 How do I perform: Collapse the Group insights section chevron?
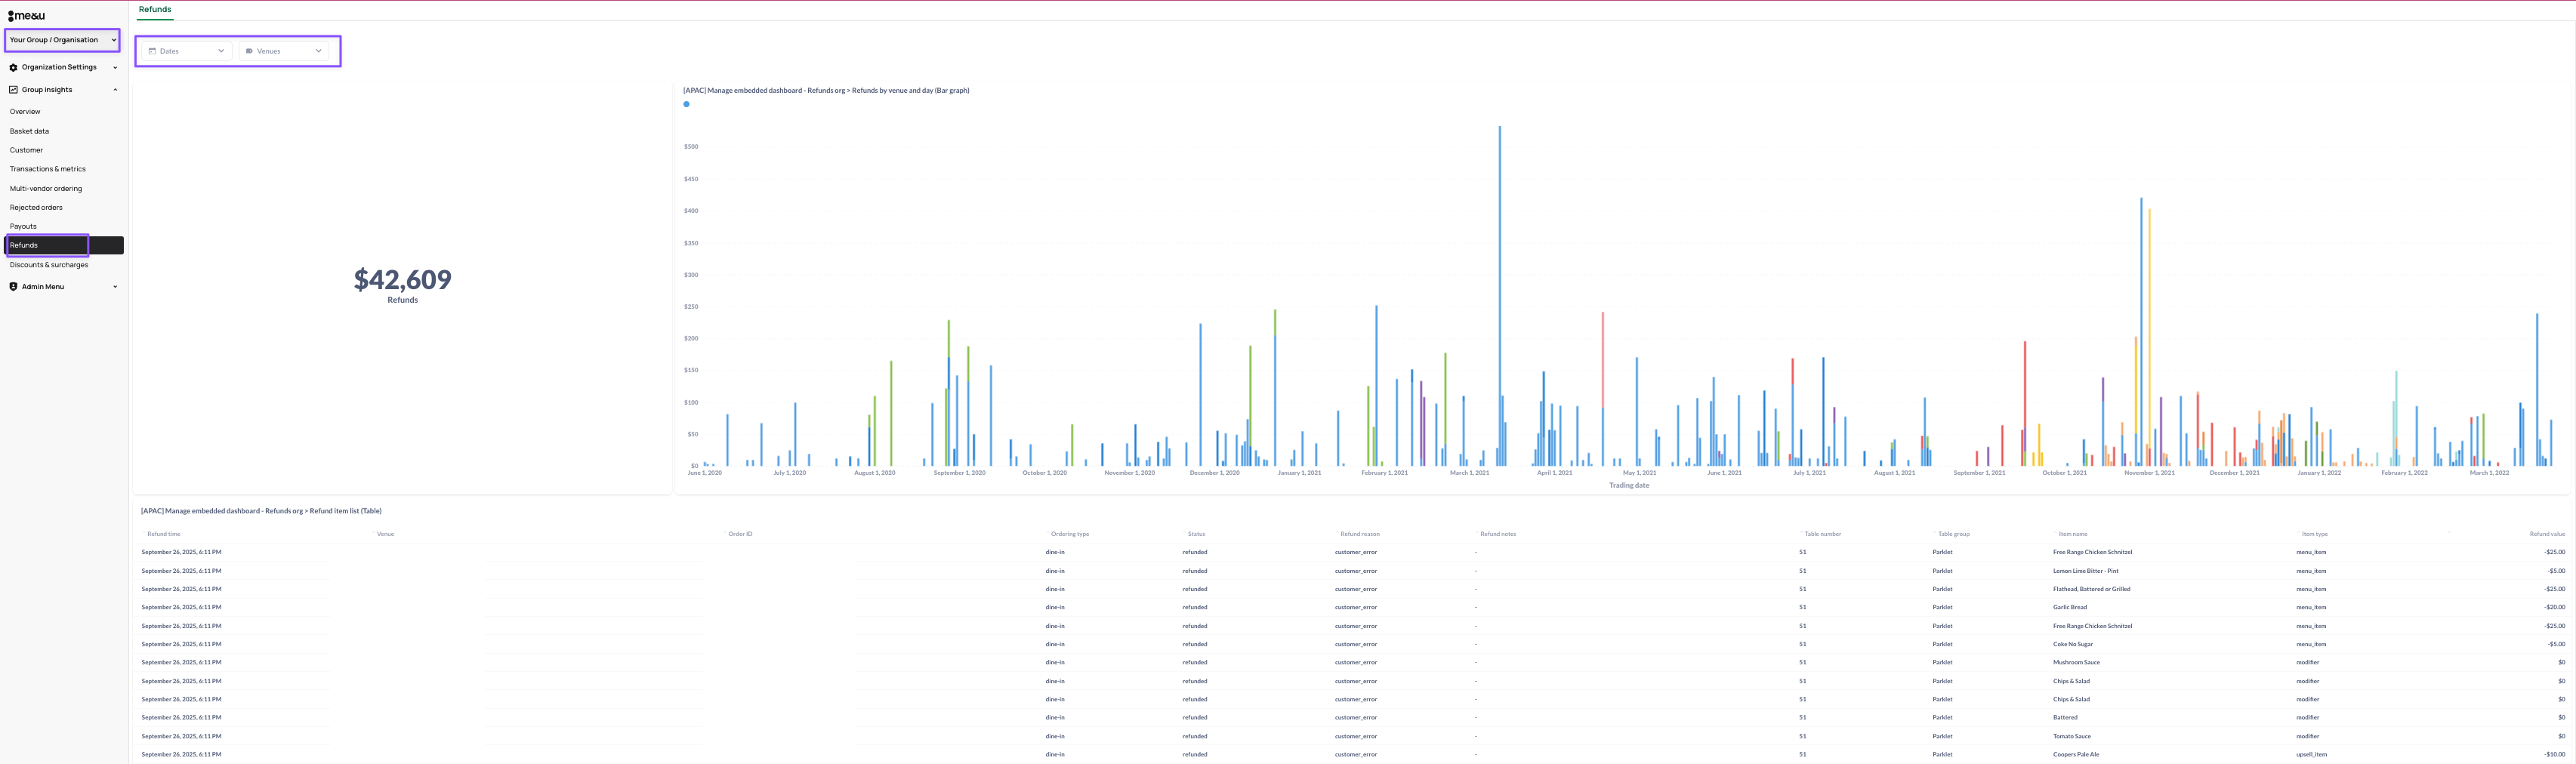coord(115,90)
